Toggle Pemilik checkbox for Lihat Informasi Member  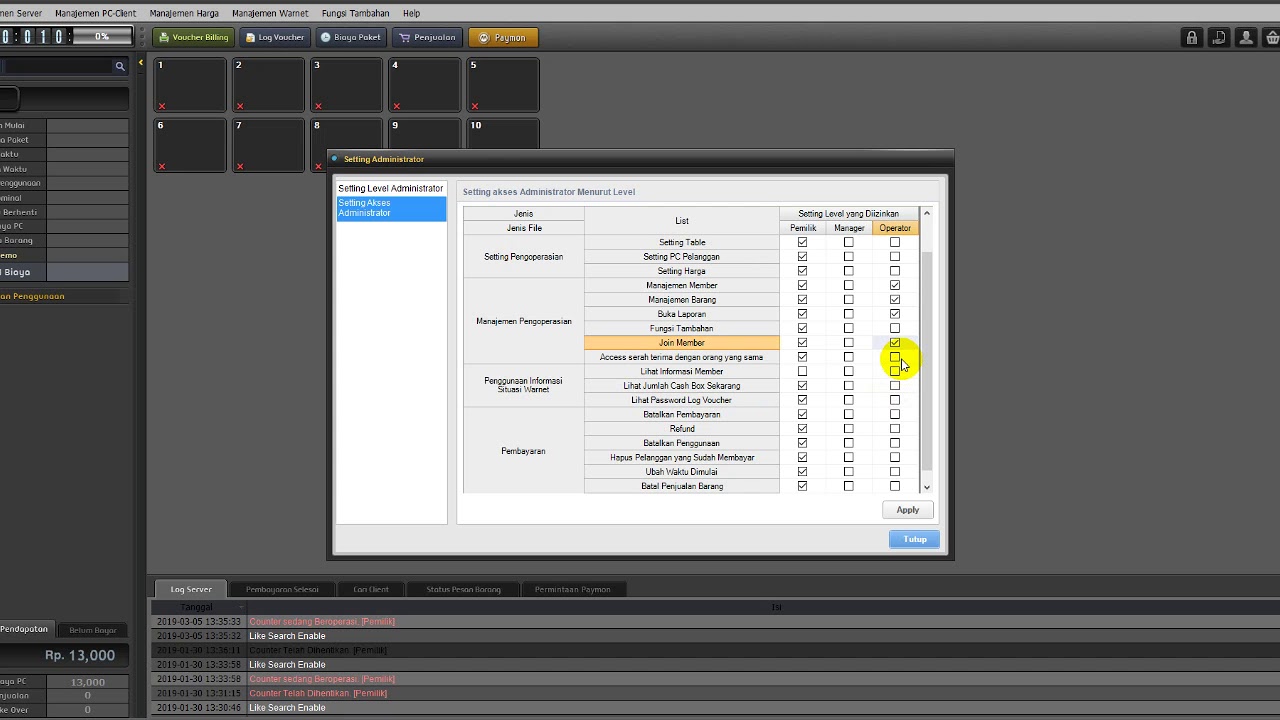802,371
